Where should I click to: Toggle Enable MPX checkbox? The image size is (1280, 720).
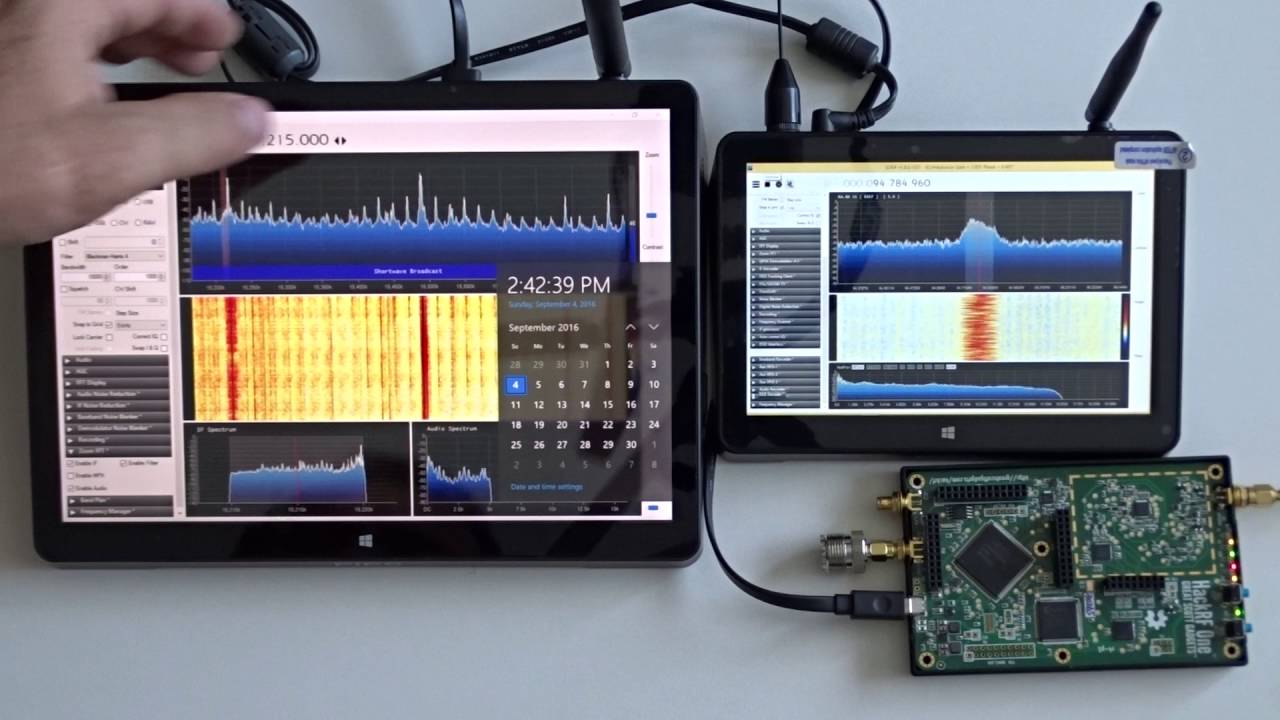point(70,476)
